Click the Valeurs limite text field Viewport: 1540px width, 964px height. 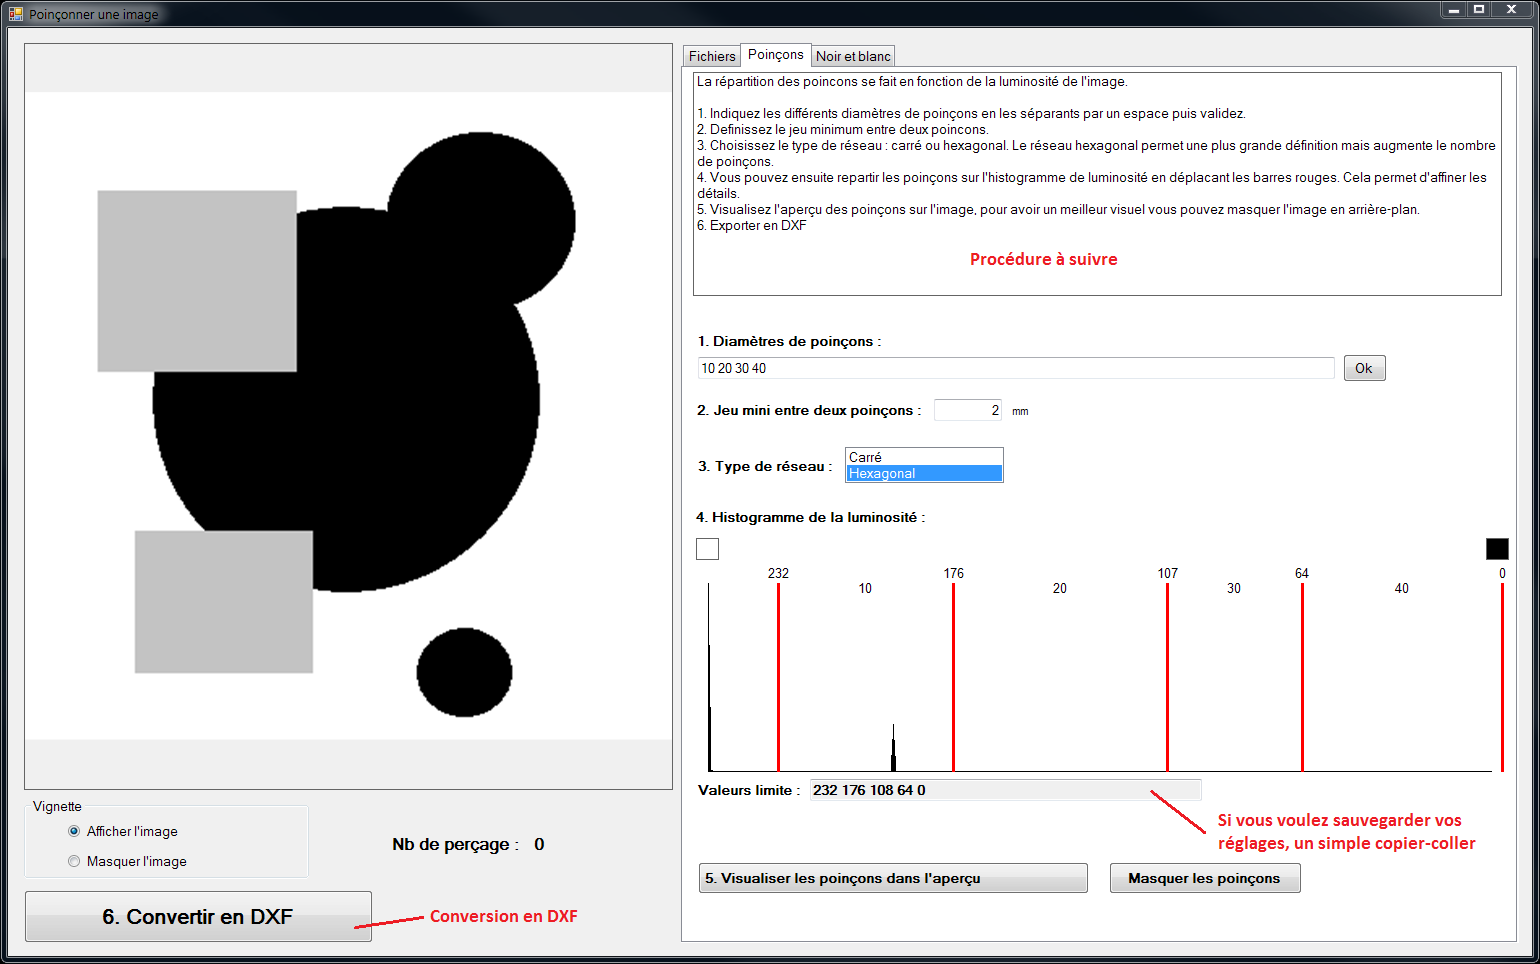(1004, 790)
